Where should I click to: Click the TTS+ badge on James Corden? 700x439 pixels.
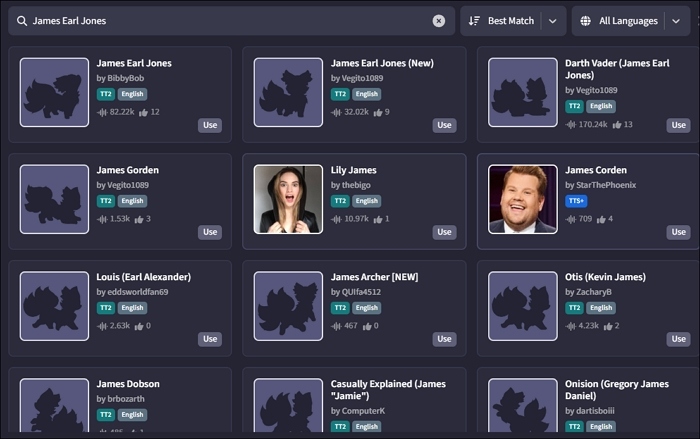click(576, 201)
